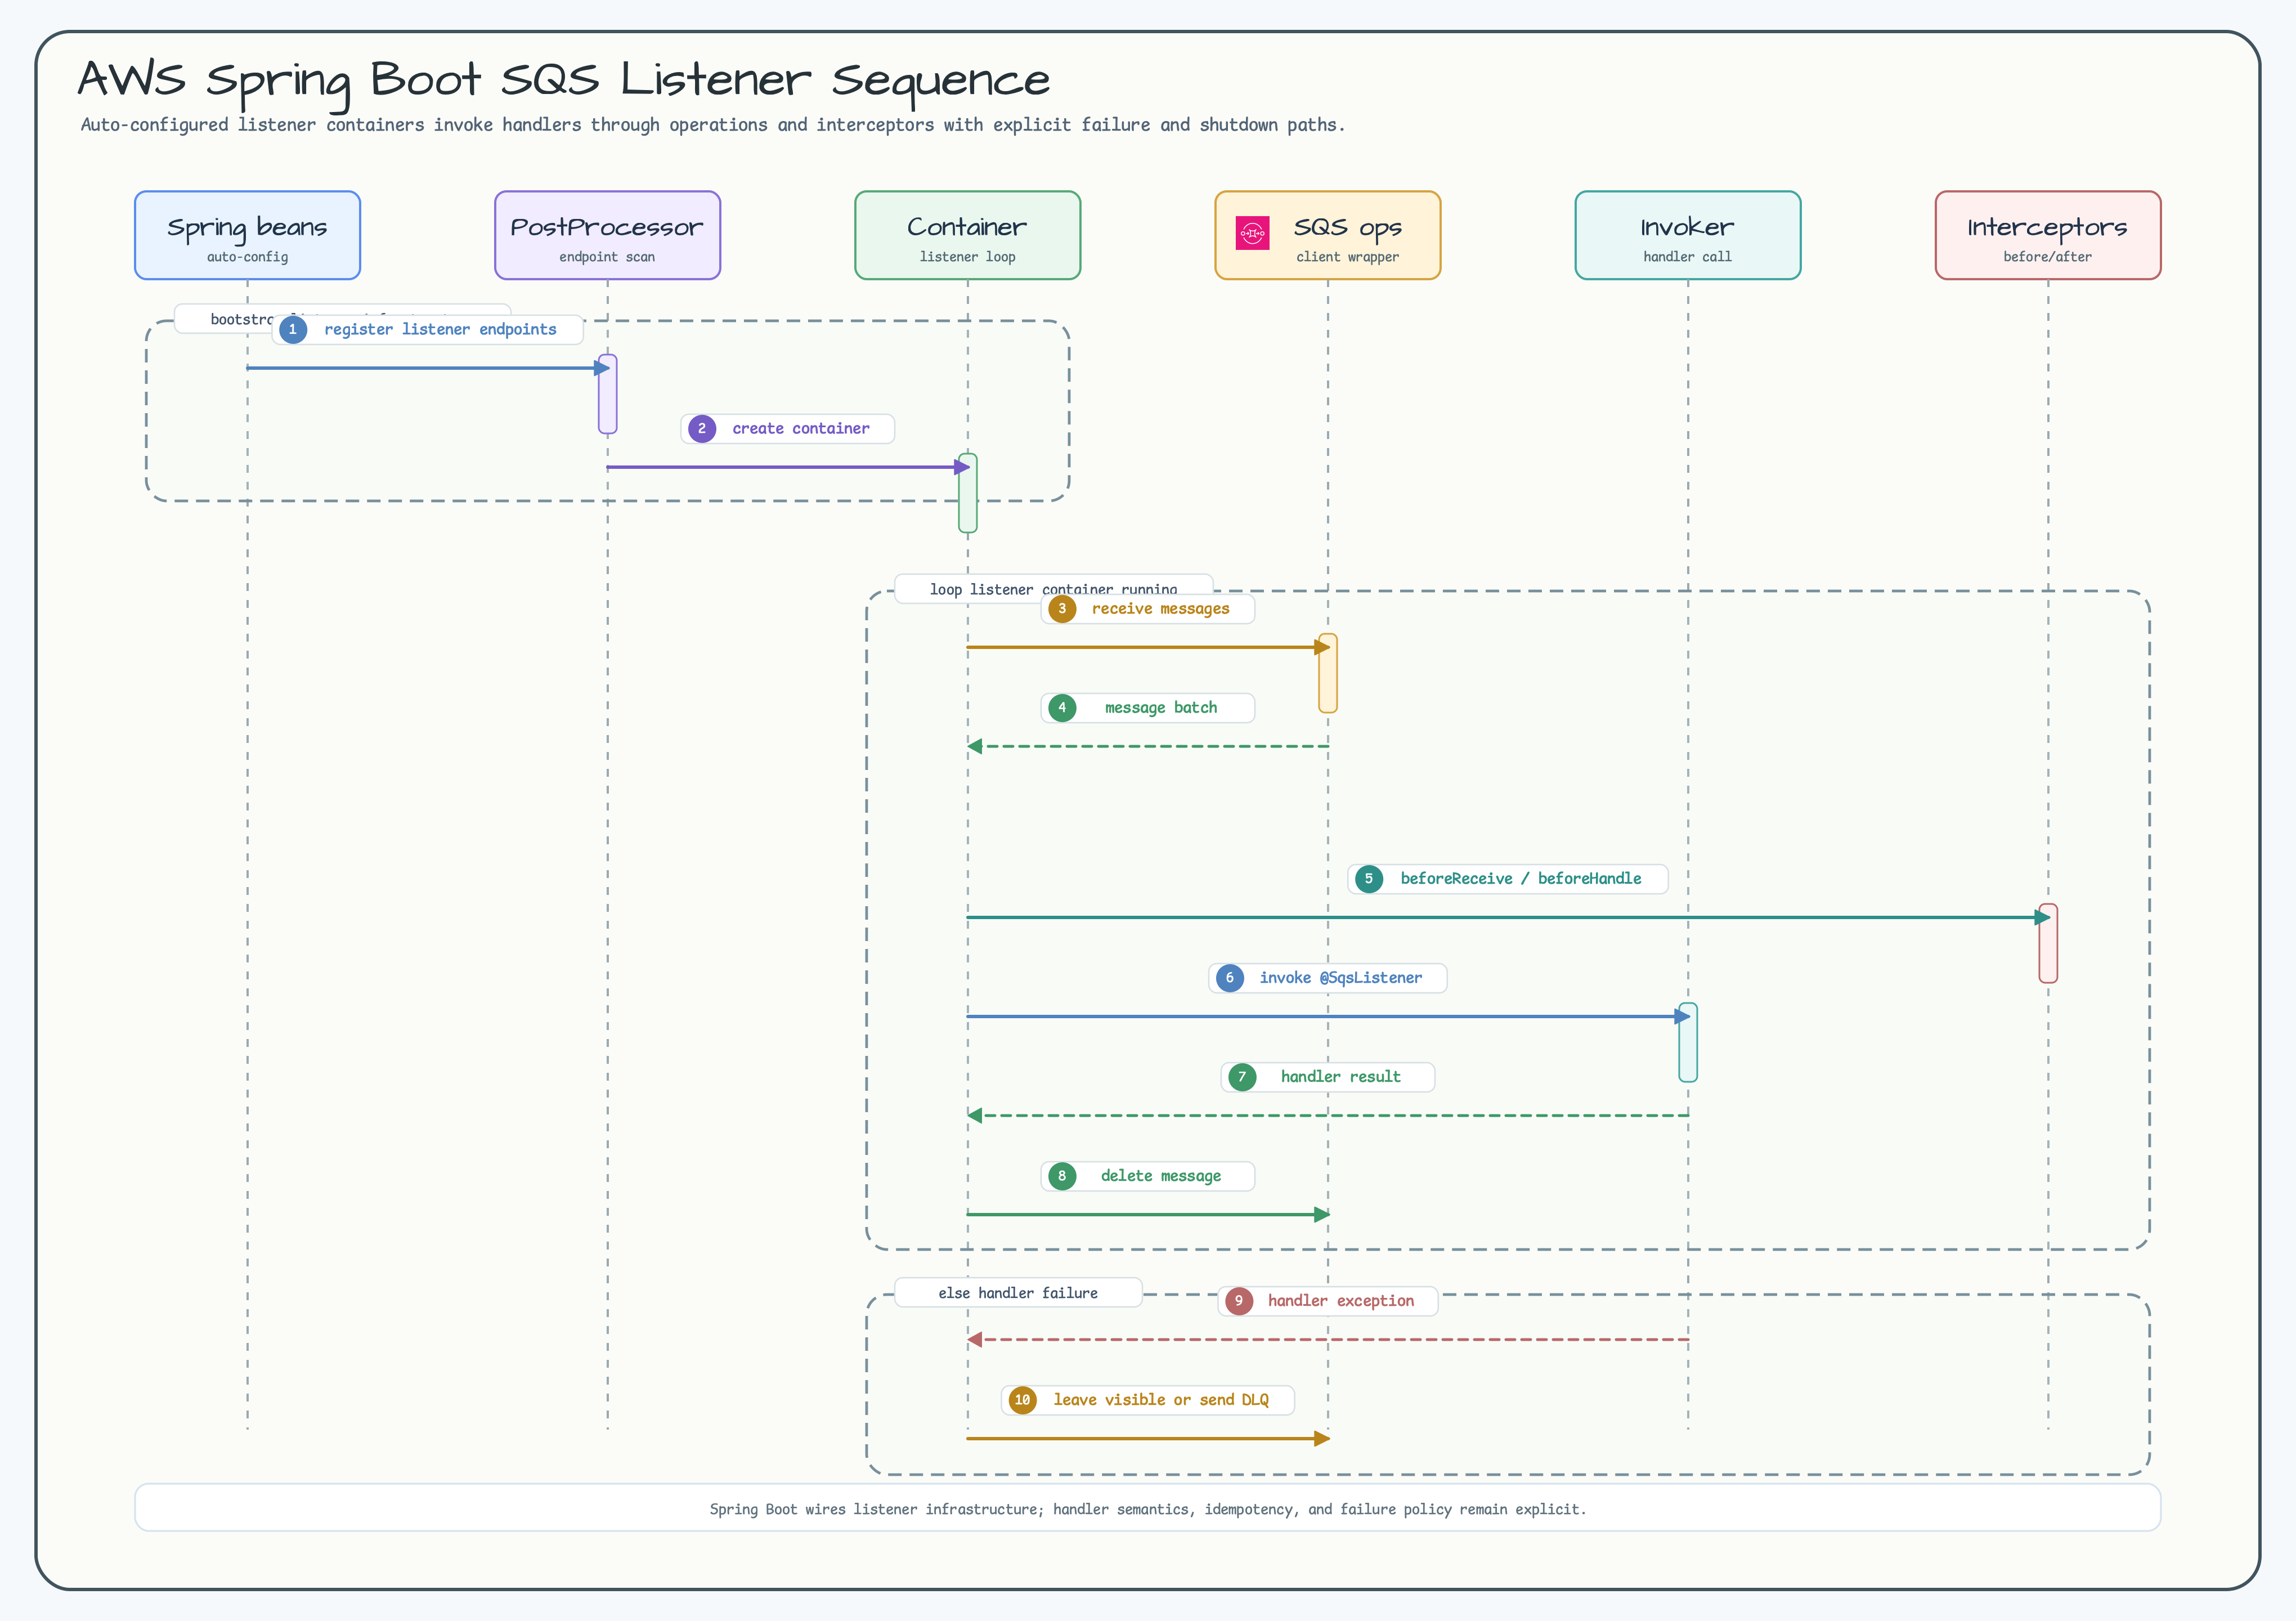Click the Invoker handler call box
Screen dimensions: 2296x1621
click(1688, 235)
